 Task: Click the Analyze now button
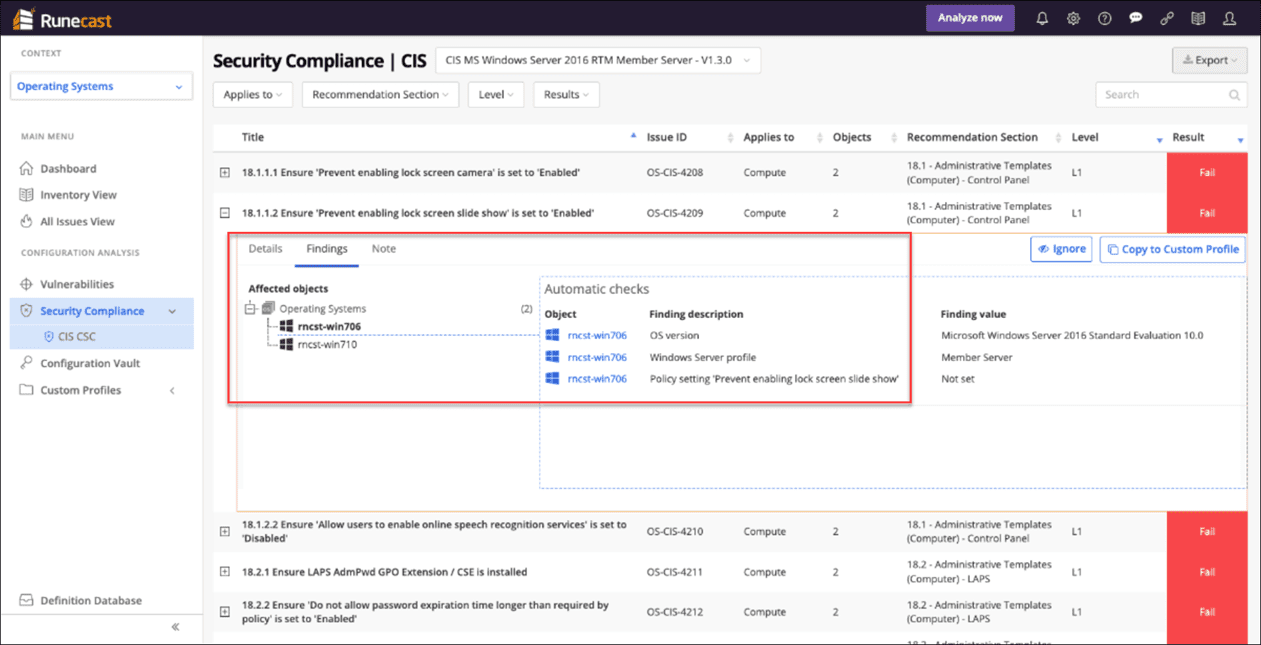(969, 18)
